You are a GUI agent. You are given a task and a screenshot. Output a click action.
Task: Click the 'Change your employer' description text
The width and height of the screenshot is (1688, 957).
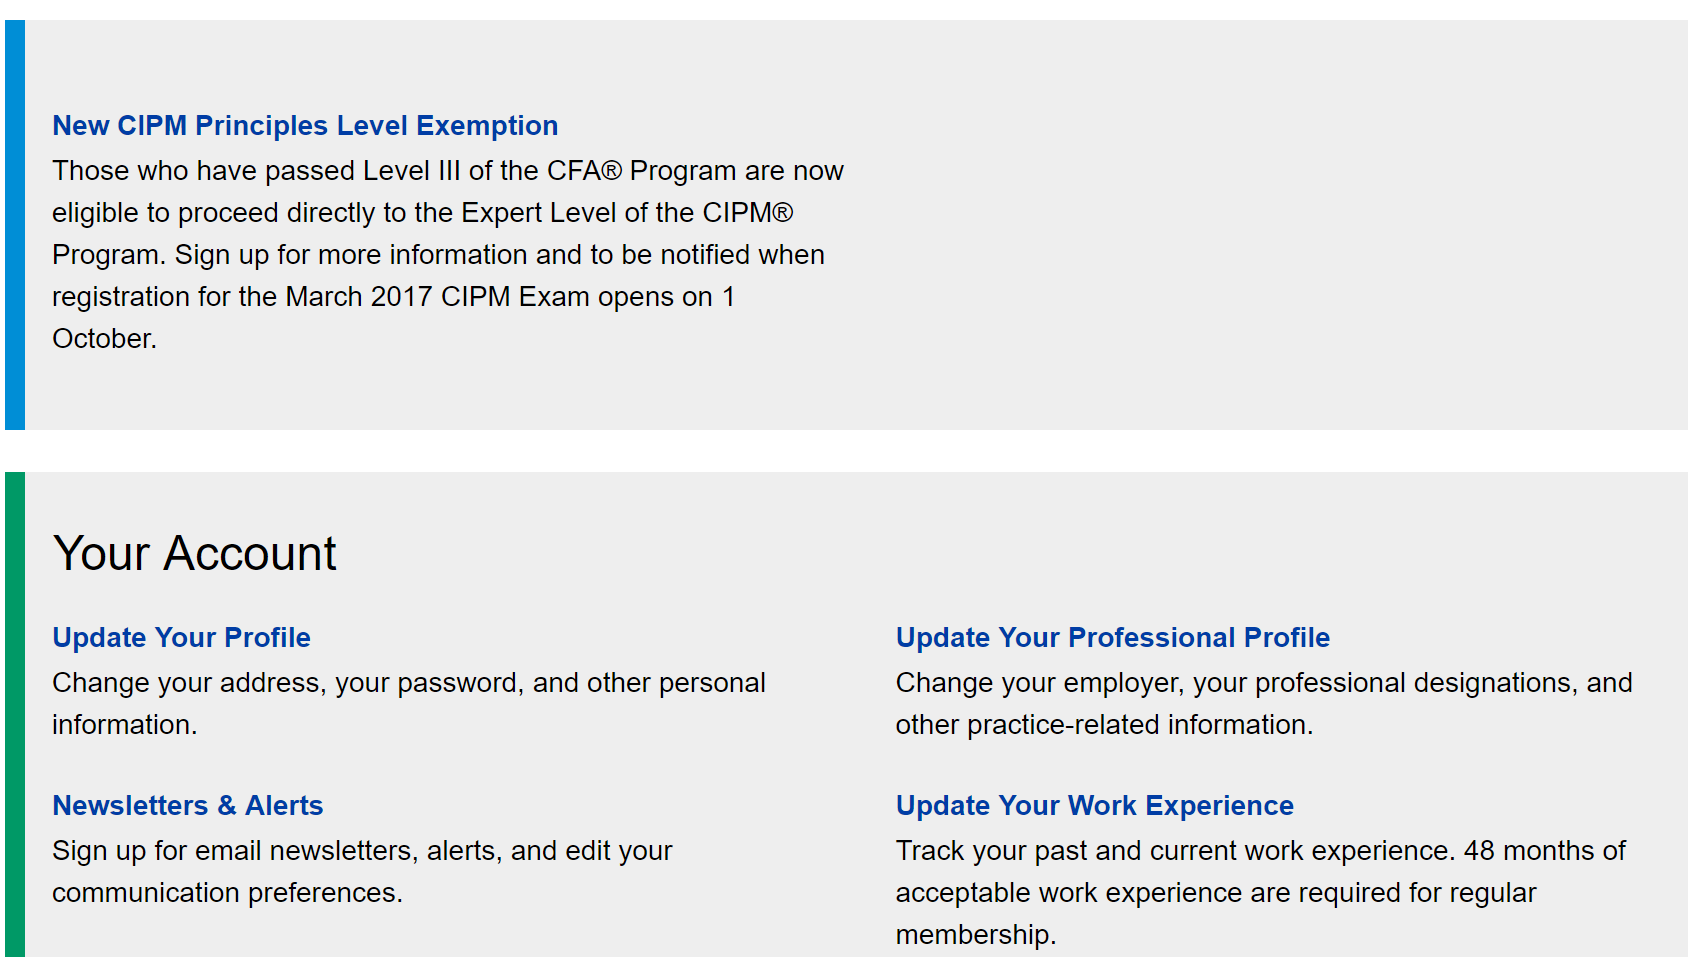1263,683
